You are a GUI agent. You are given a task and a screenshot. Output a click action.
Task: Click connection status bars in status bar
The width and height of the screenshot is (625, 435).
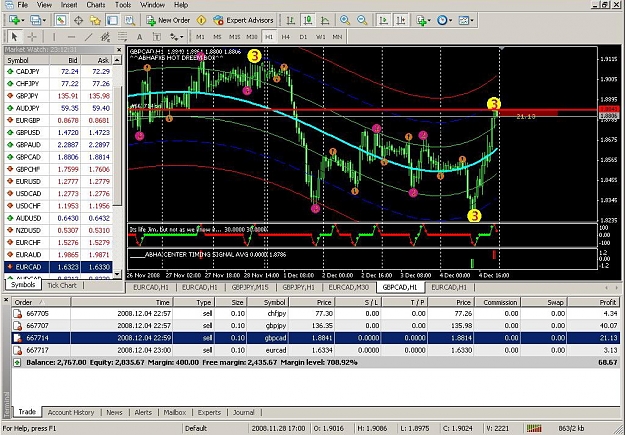(x=534, y=429)
